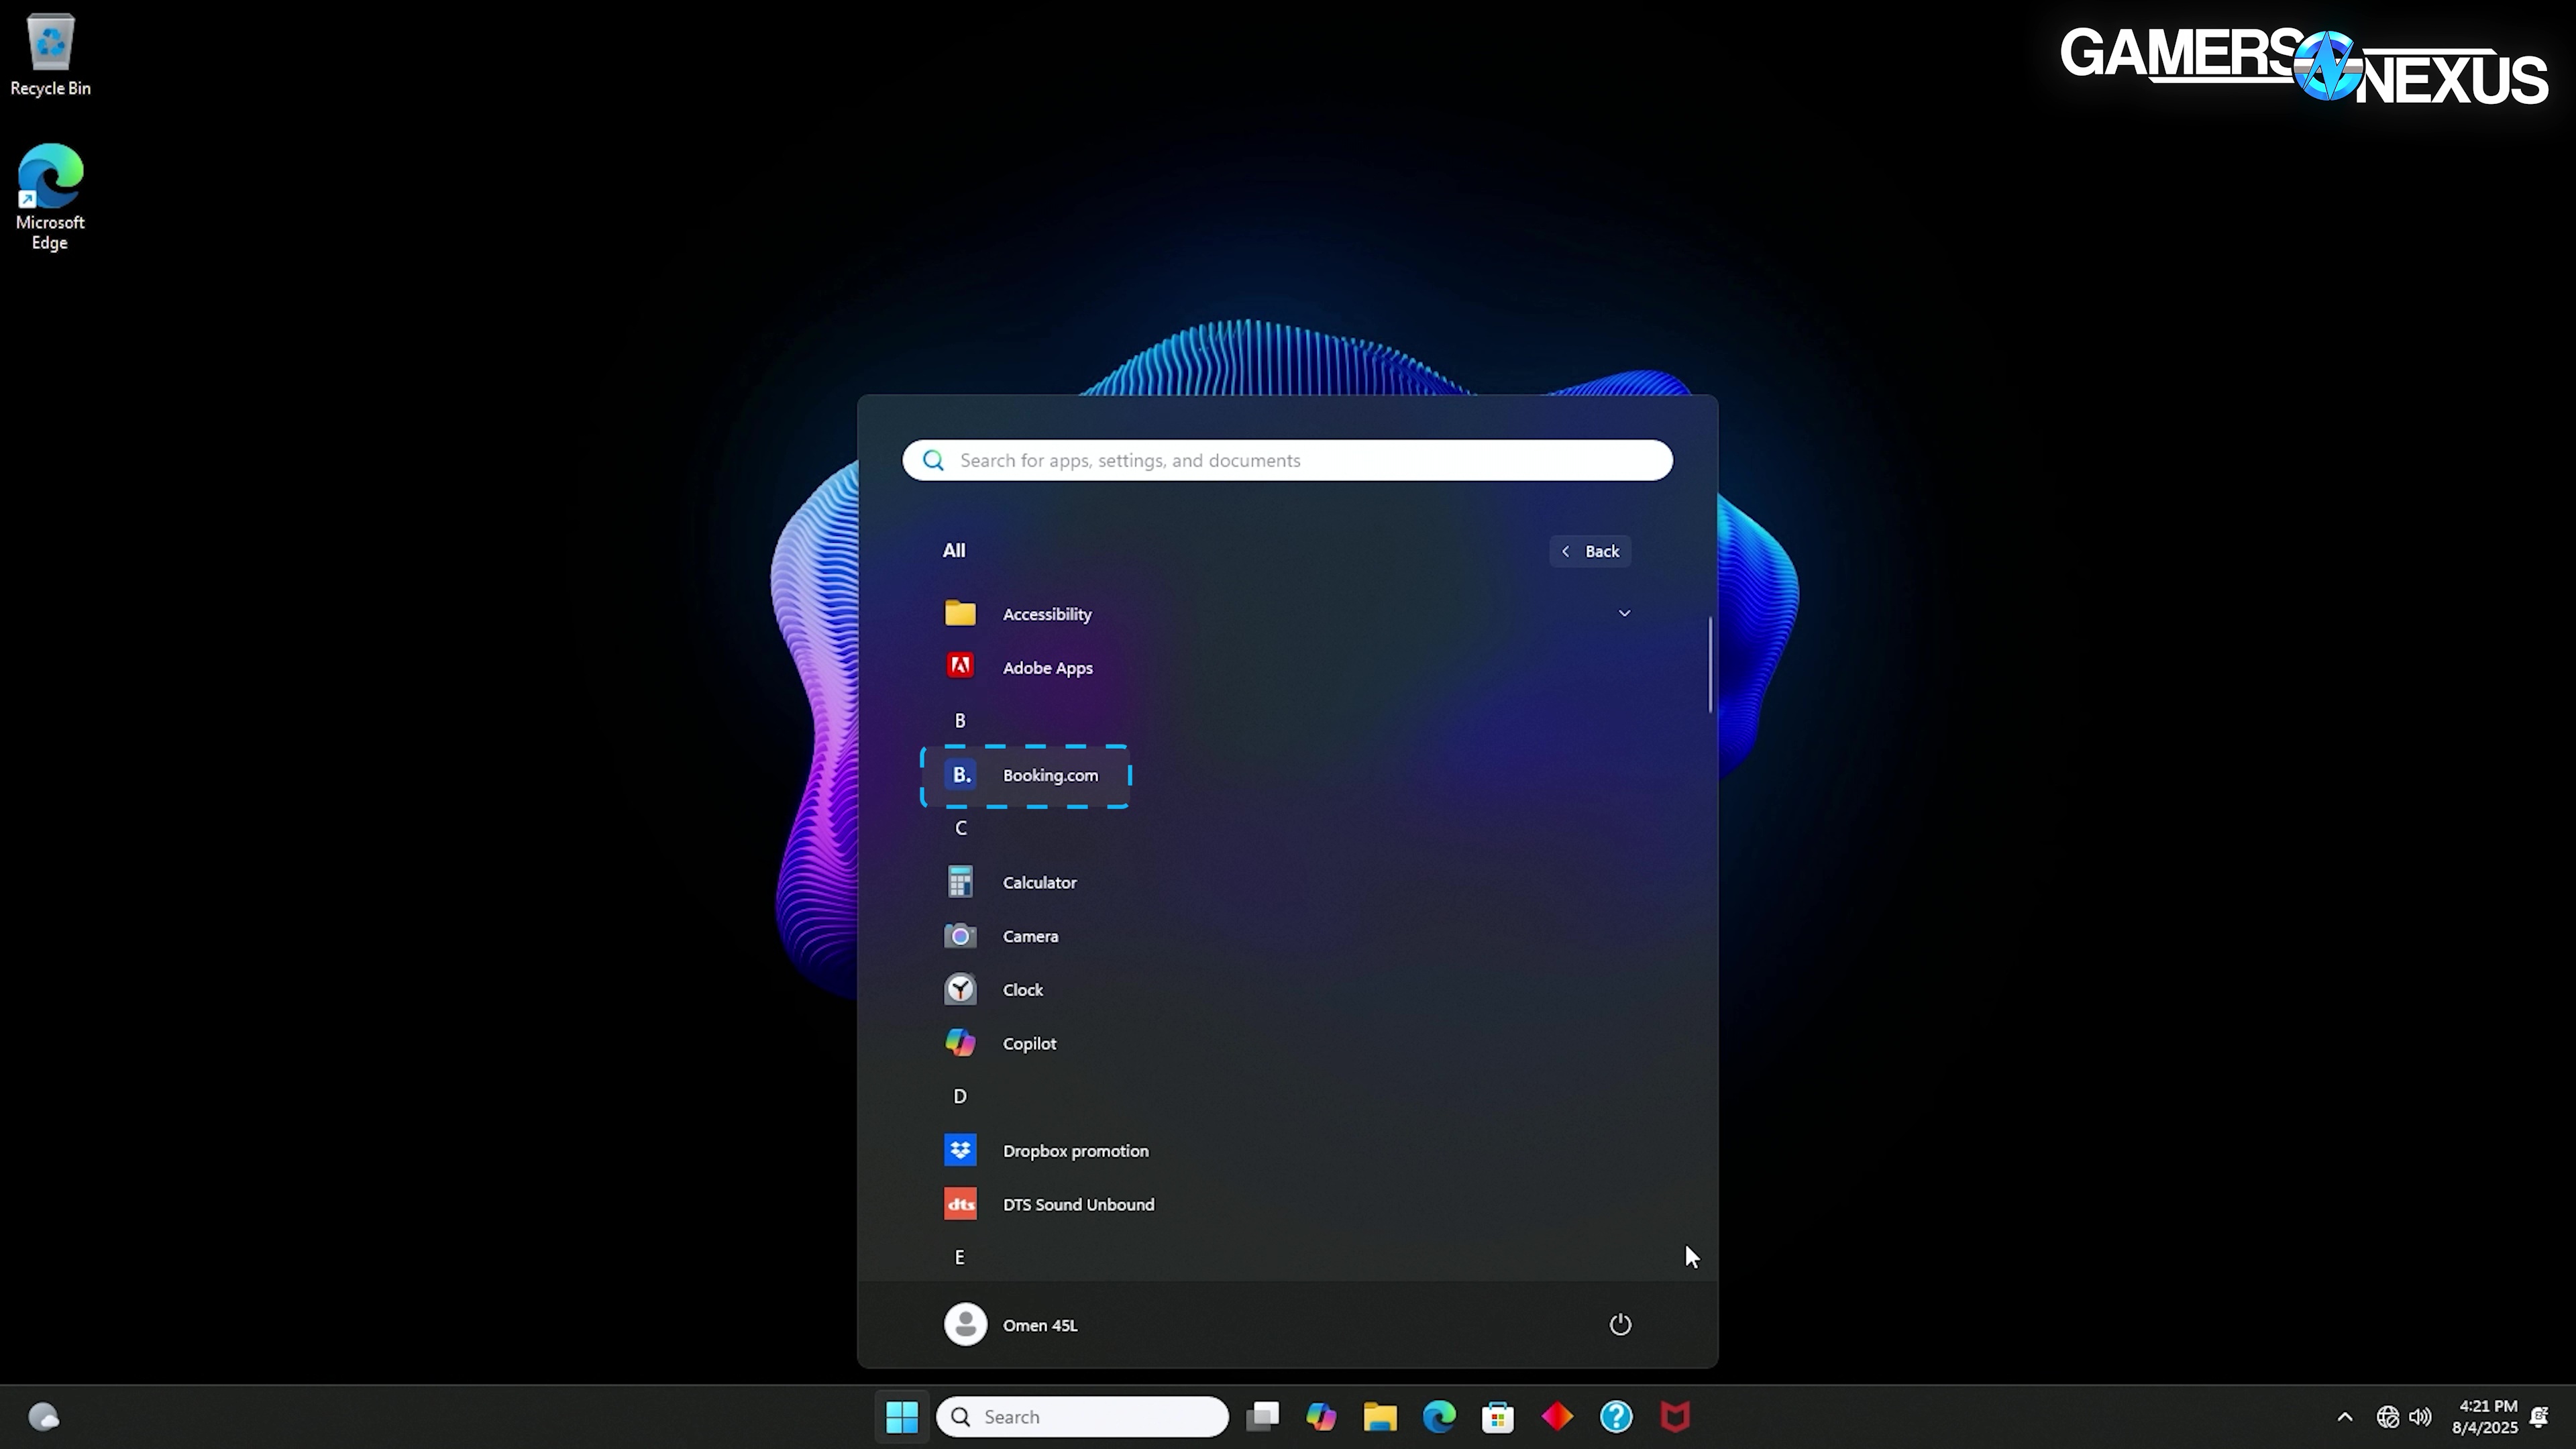Open the weather widget on the taskbar

(43, 1417)
